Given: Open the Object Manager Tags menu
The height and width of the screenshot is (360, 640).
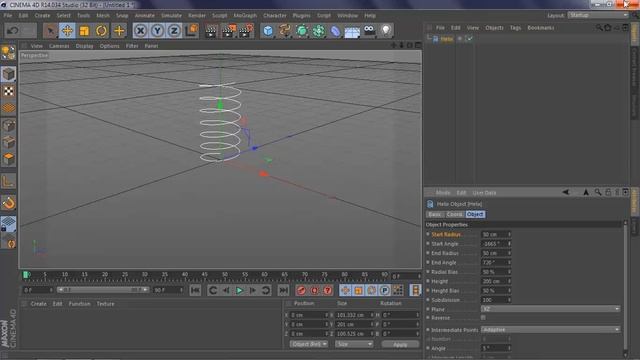Looking at the screenshot, I should pos(516,28).
